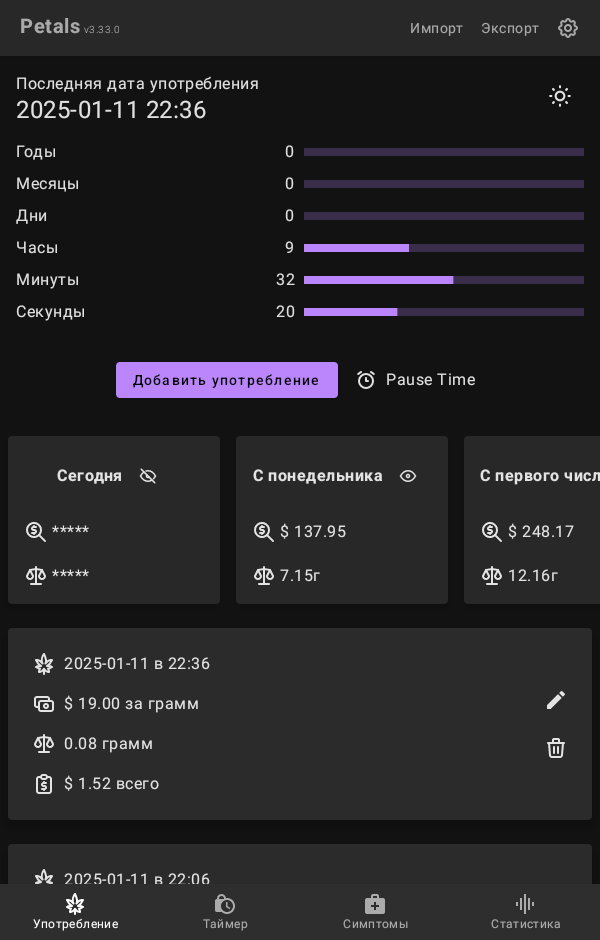The width and height of the screenshot is (600, 940).
Task: Click the Pause Time alarm clock icon
Action: click(366, 380)
